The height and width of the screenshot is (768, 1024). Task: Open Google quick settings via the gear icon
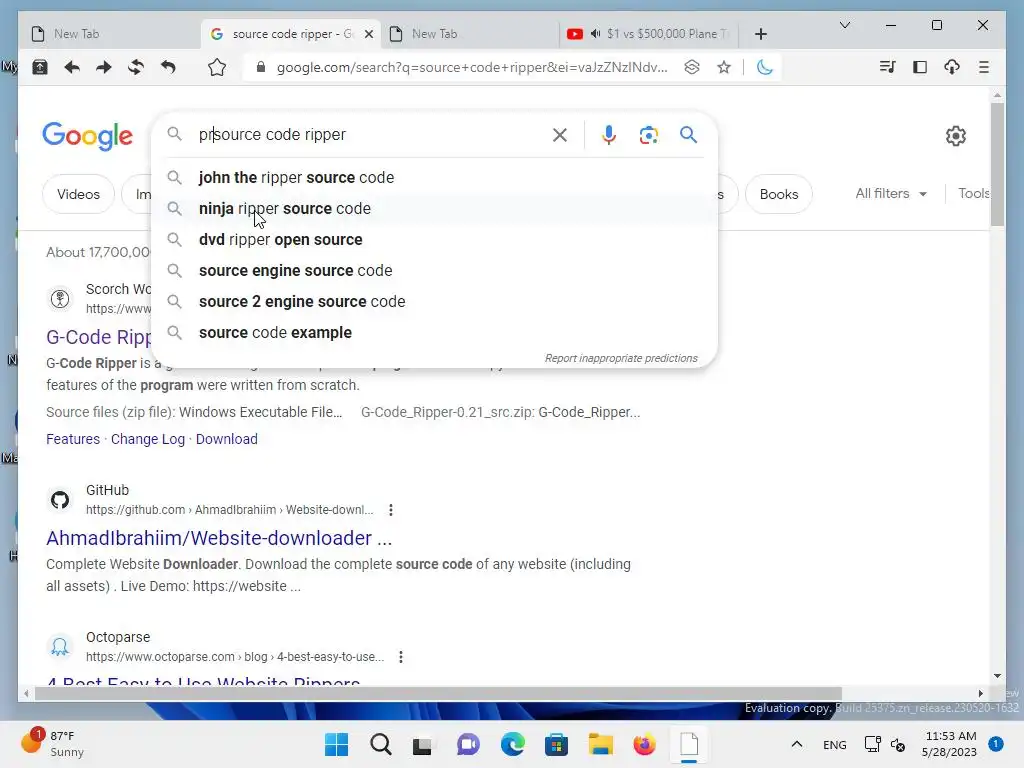point(955,136)
